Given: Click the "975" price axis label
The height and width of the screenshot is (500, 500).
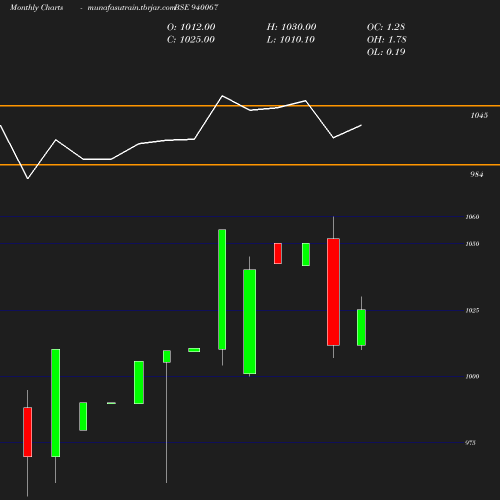Looking at the screenshot, I should click(x=470, y=443).
